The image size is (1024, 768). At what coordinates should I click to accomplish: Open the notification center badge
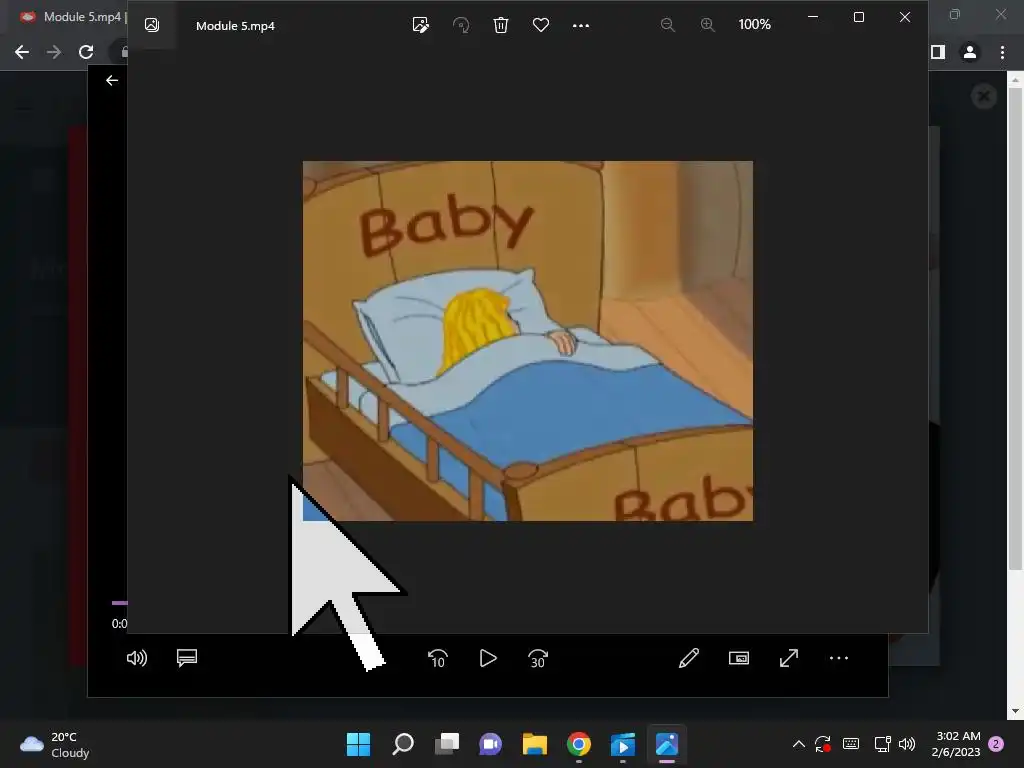tap(996, 744)
